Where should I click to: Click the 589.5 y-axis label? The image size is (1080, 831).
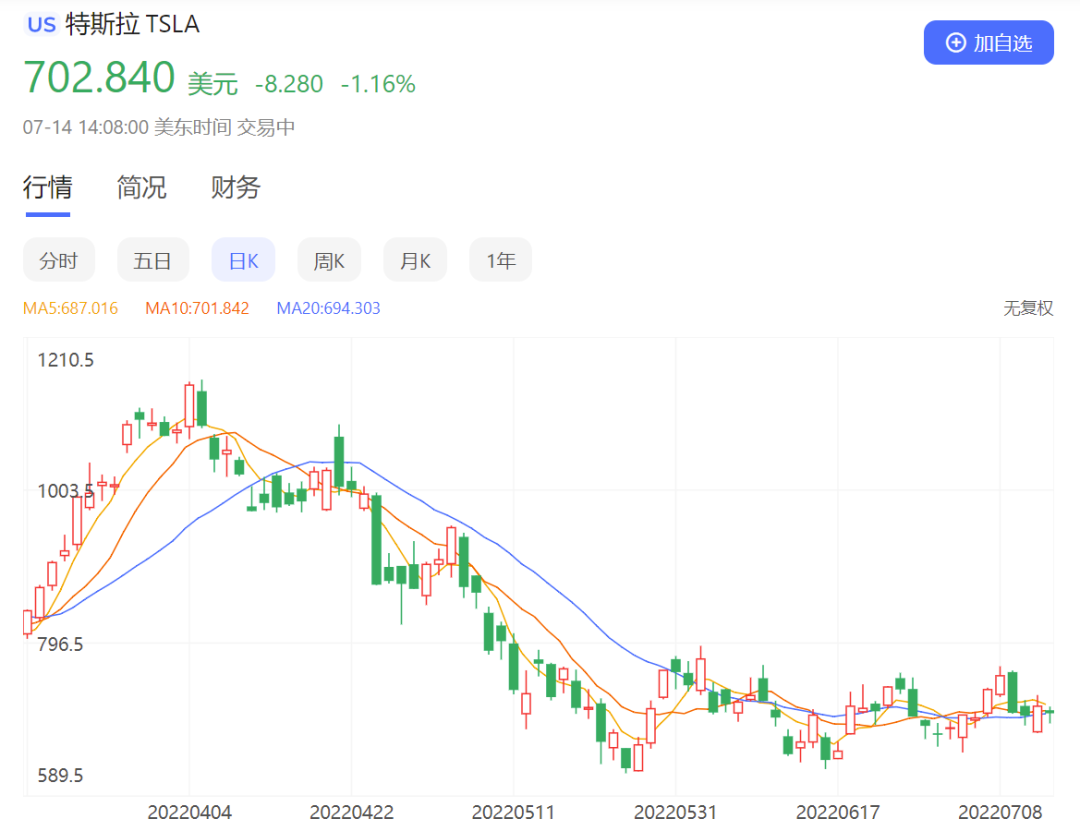(x=60, y=775)
